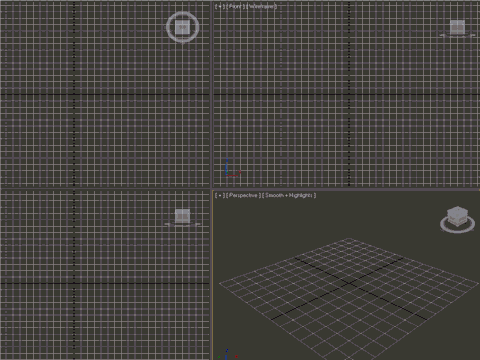The width and height of the screenshot is (480, 360).
Task: Open the [+] menu of Front viewport
Action: [220, 6]
